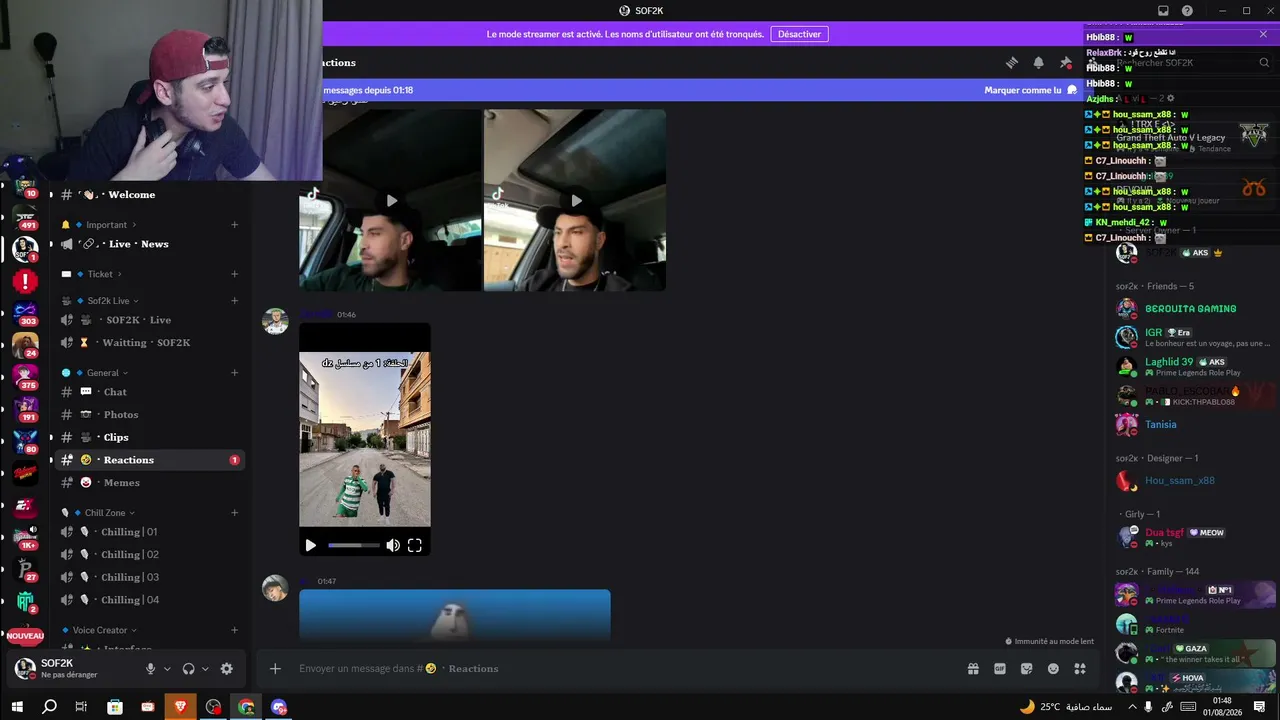Join Waitting SOF2K voice channel

[150, 343]
